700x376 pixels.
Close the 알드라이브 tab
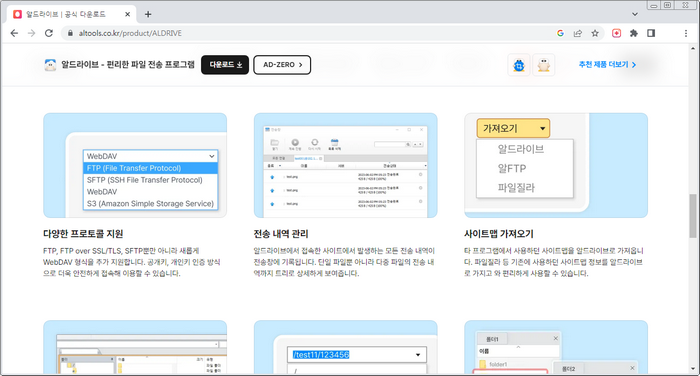(127, 14)
